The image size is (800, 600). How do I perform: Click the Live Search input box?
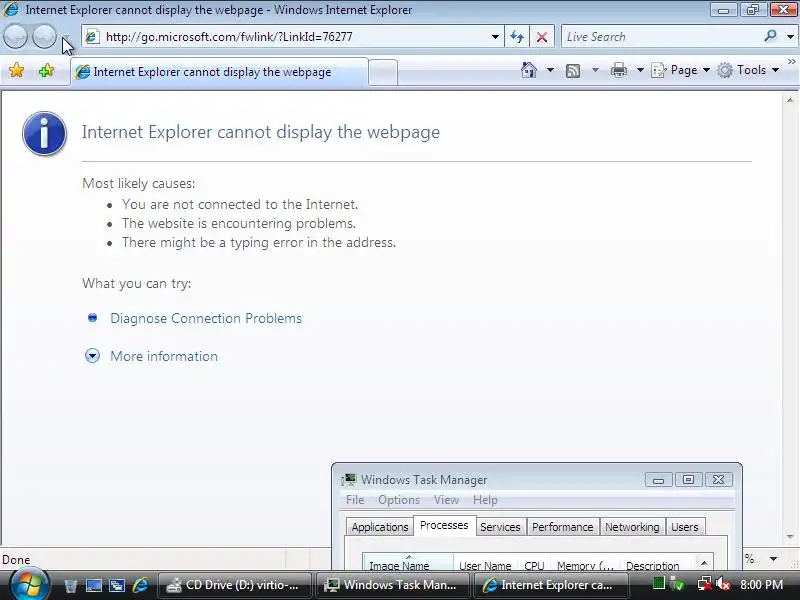click(x=663, y=37)
